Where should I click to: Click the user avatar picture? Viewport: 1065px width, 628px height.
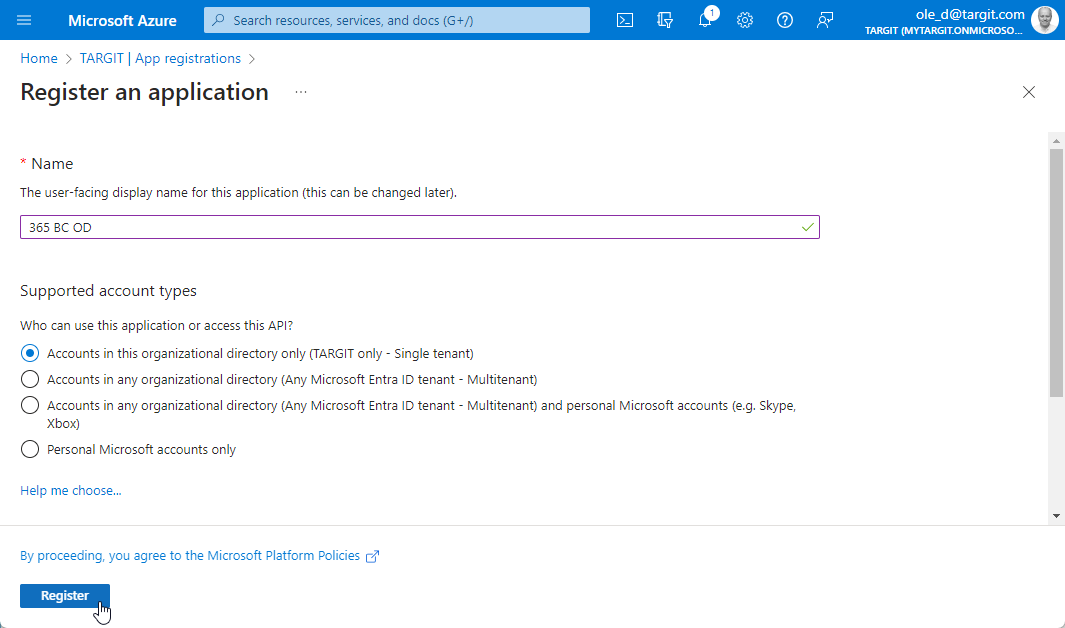coord(1044,20)
